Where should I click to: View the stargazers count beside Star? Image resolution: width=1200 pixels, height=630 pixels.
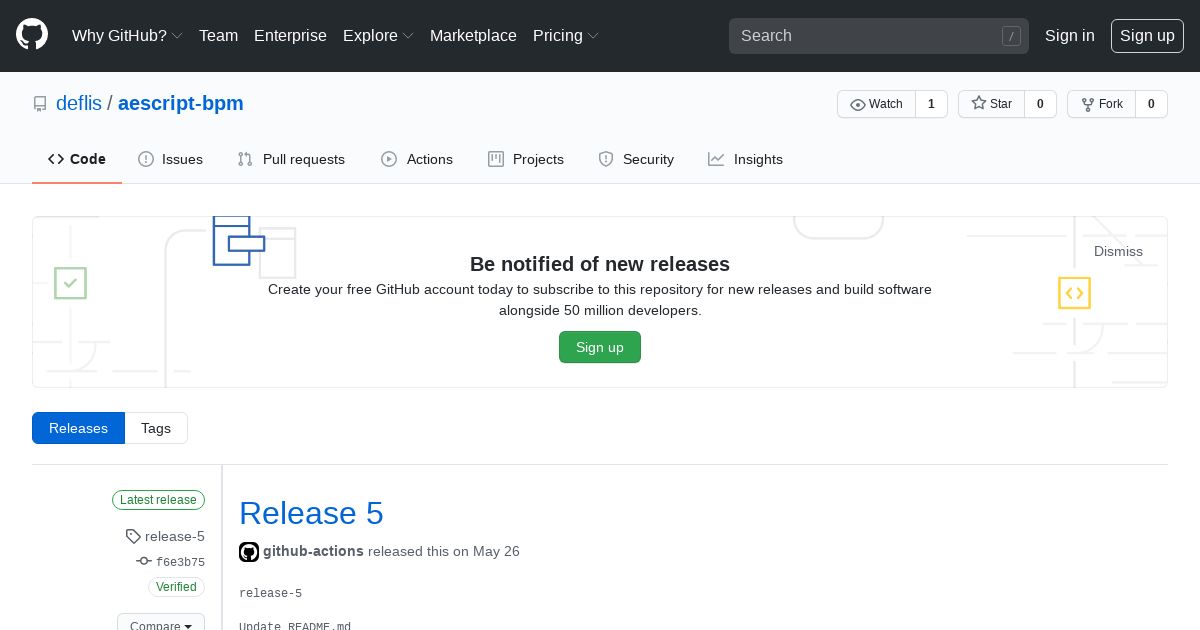pos(1040,104)
